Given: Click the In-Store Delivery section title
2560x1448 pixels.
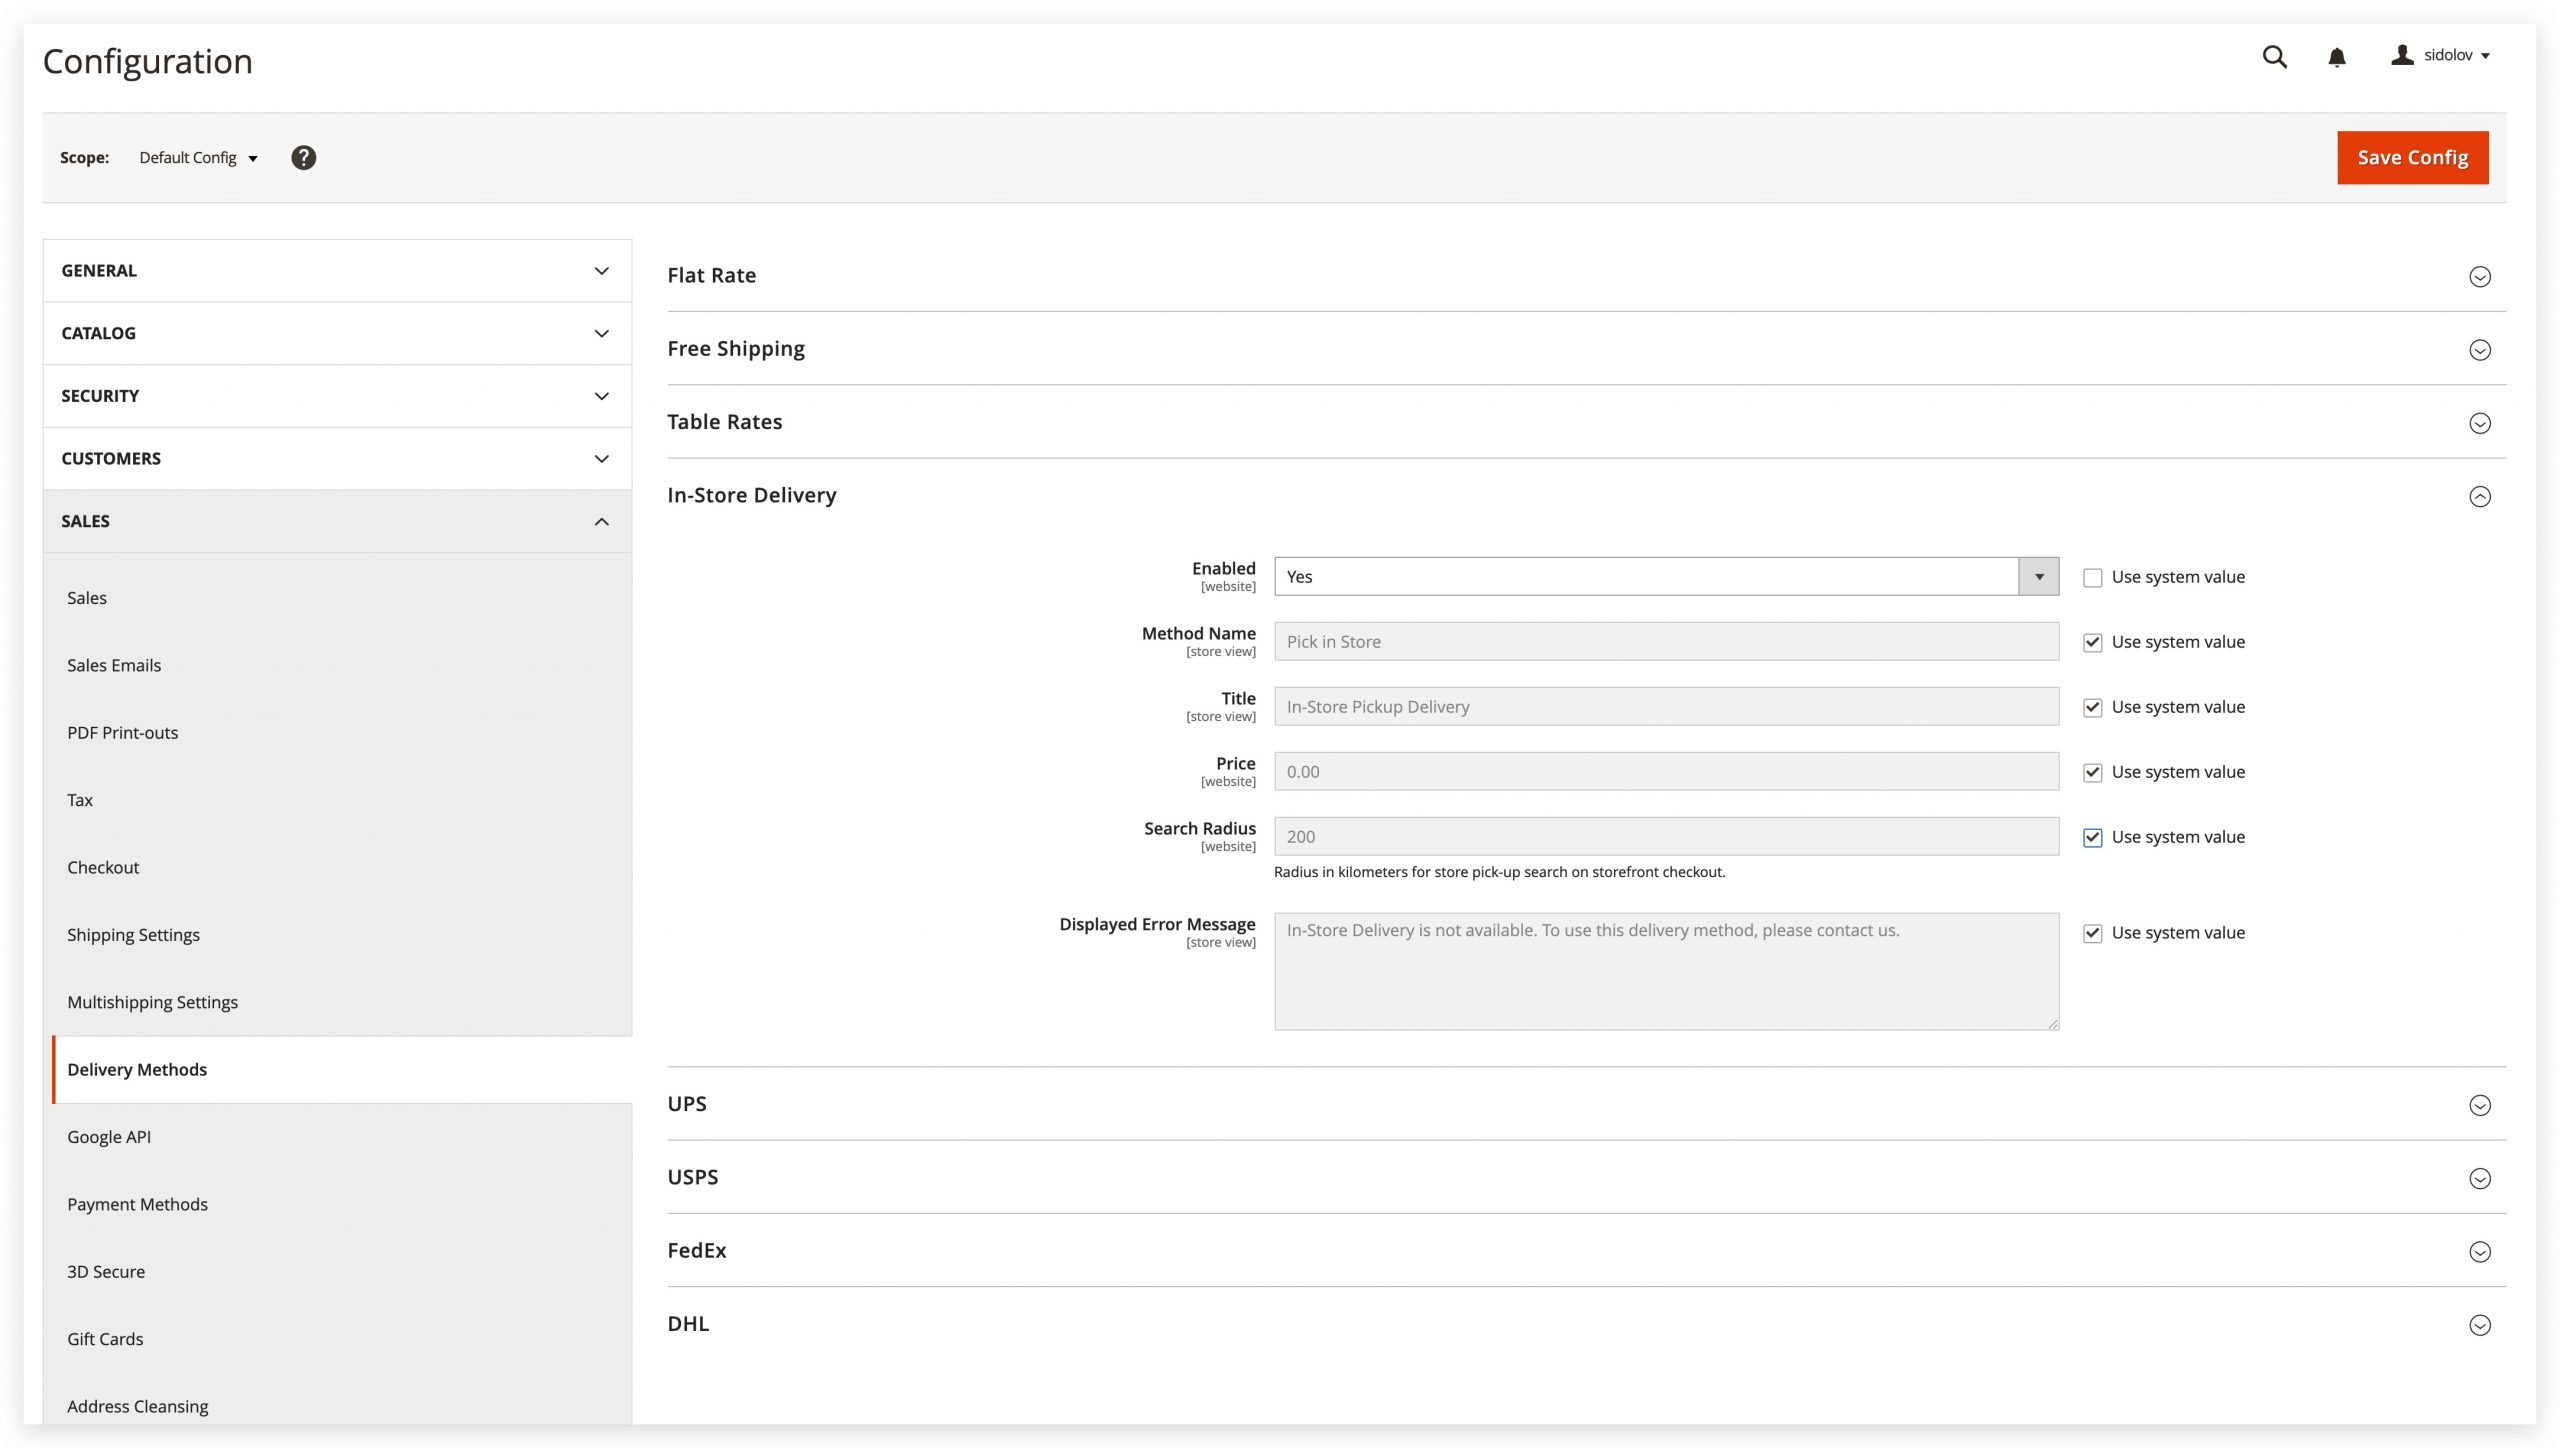Looking at the screenshot, I should (751, 495).
